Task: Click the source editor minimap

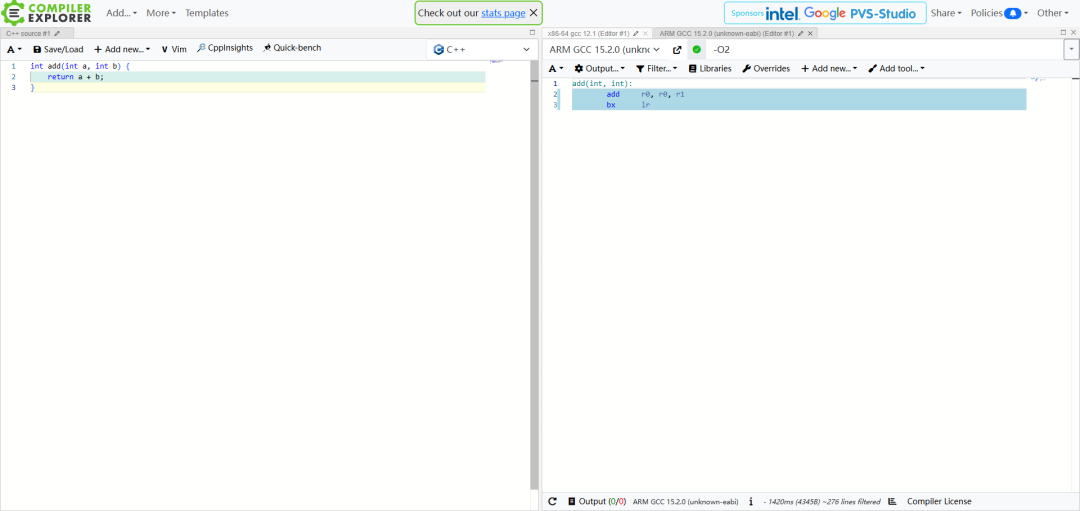Action: (x=497, y=62)
